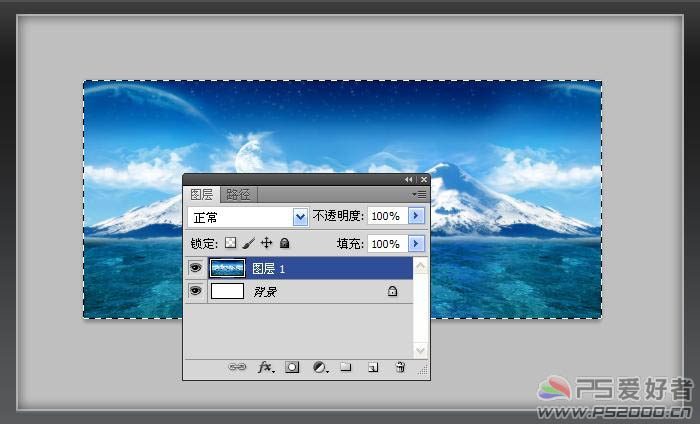Hide 图层 1 with its eye icon
700x424 pixels.
pos(195,268)
